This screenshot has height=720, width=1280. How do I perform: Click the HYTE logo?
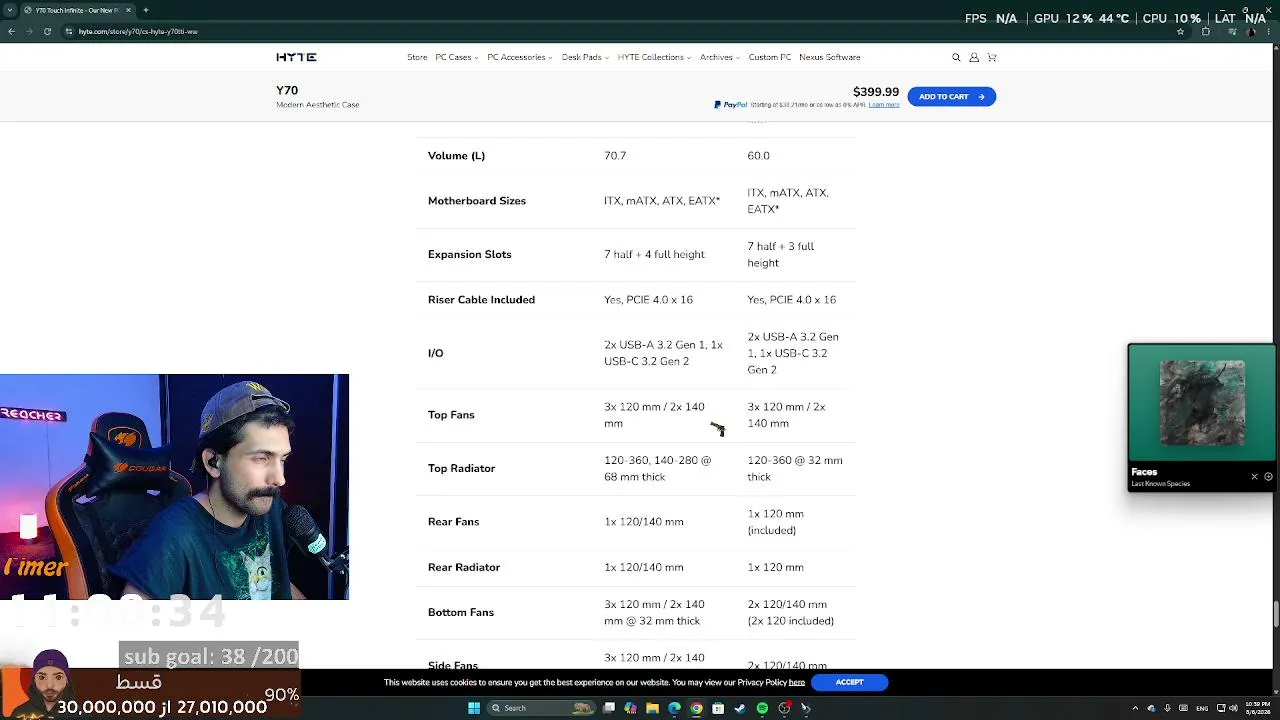pos(296,58)
